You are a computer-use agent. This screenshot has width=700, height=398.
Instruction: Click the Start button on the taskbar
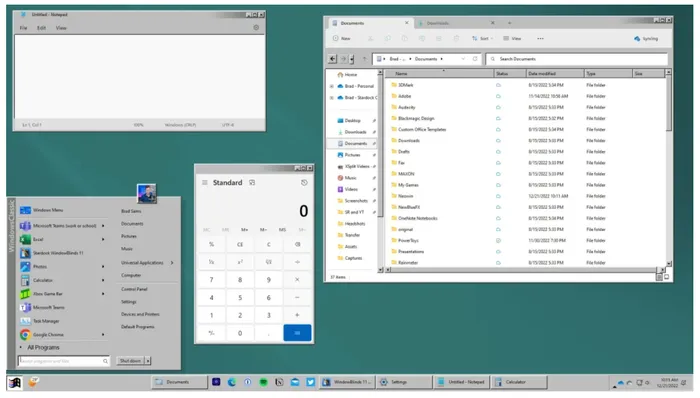pos(15,382)
